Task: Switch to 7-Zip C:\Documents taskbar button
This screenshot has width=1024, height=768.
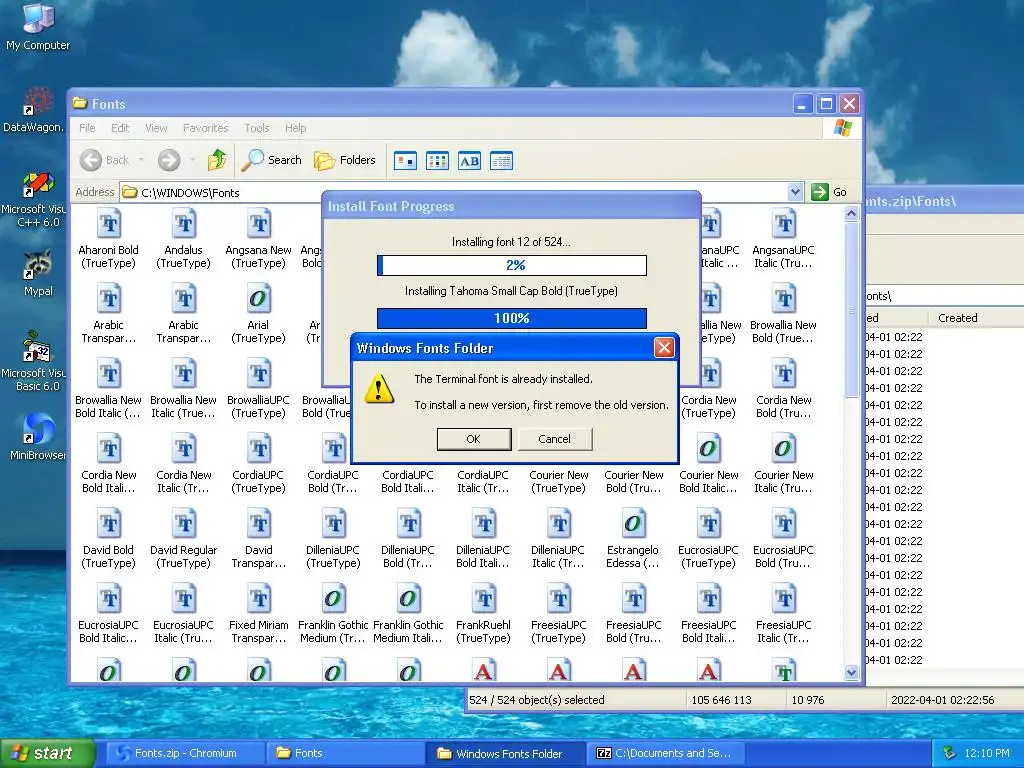Action: pyautogui.click(x=666, y=753)
